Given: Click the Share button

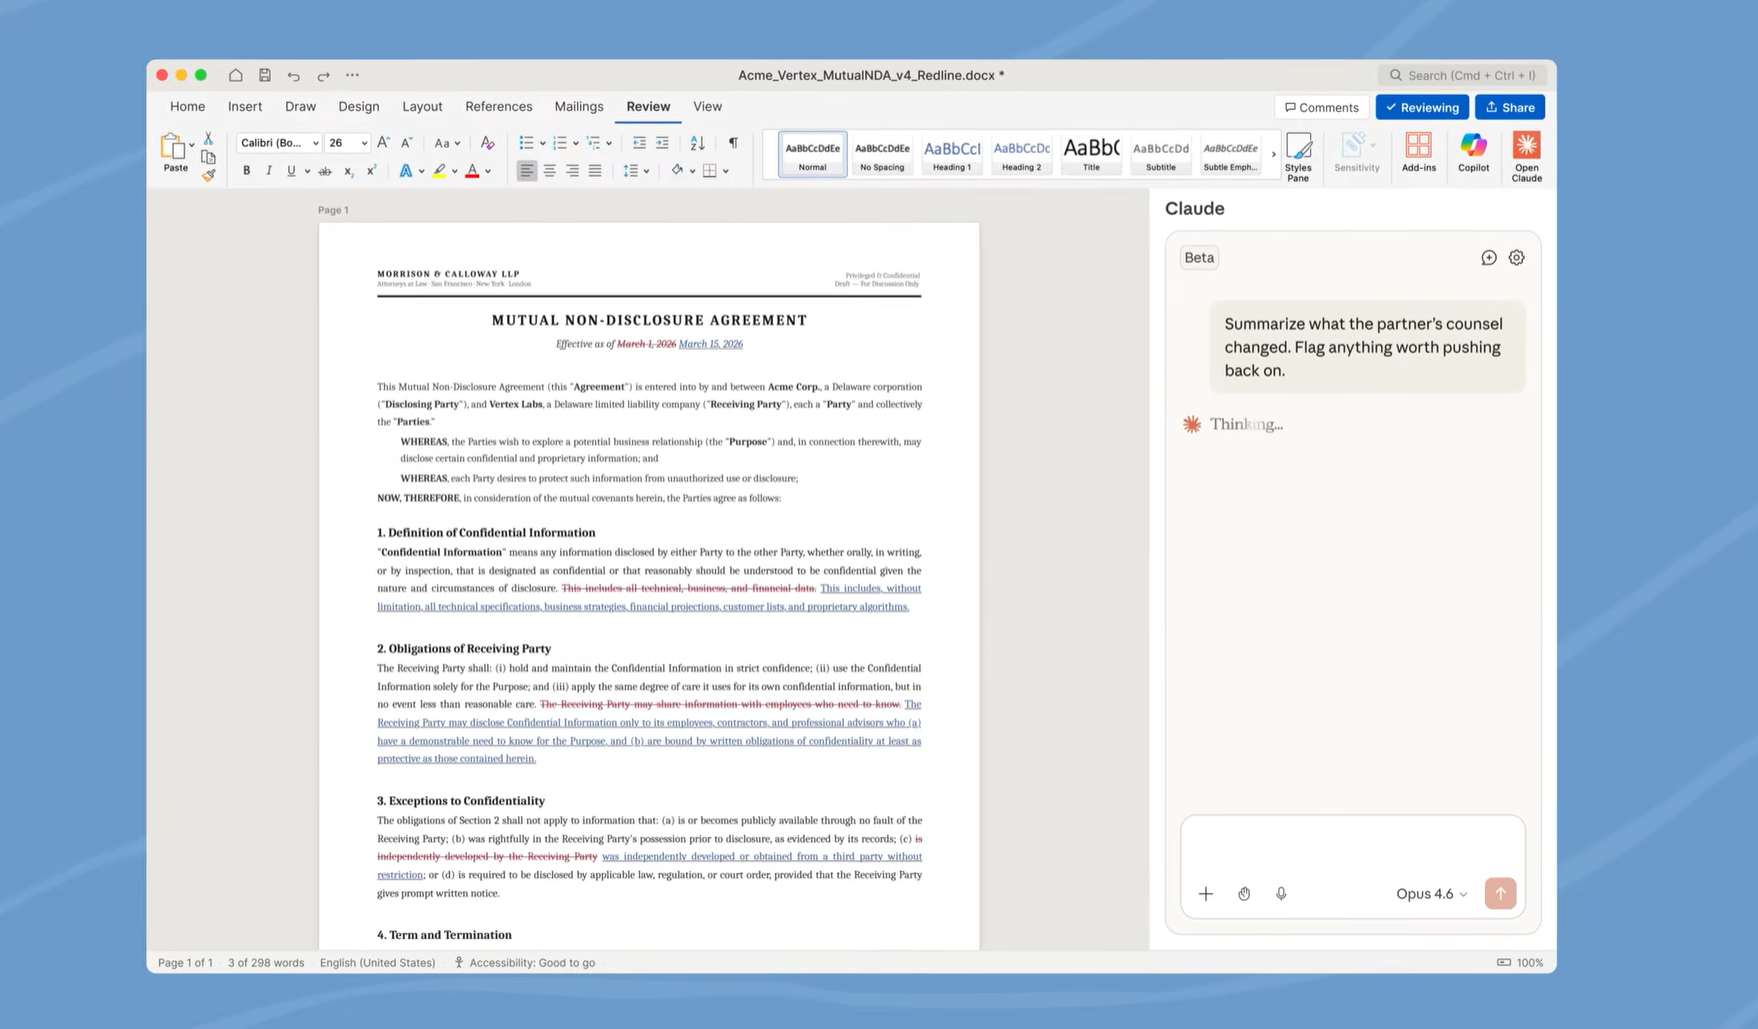Looking at the screenshot, I should [x=1510, y=107].
